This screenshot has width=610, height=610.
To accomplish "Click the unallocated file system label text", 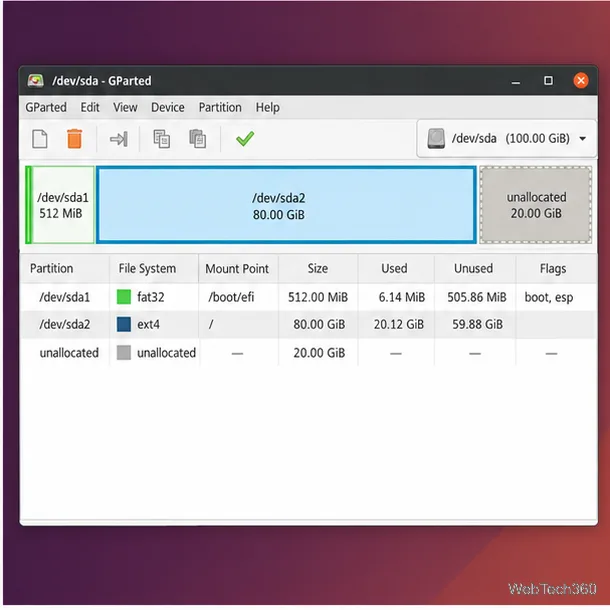I will point(166,352).
